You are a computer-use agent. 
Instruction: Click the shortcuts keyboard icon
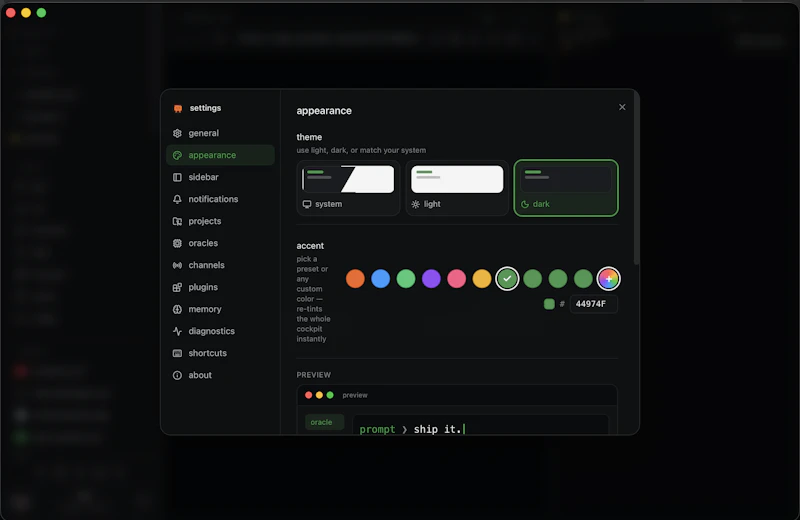coord(177,353)
